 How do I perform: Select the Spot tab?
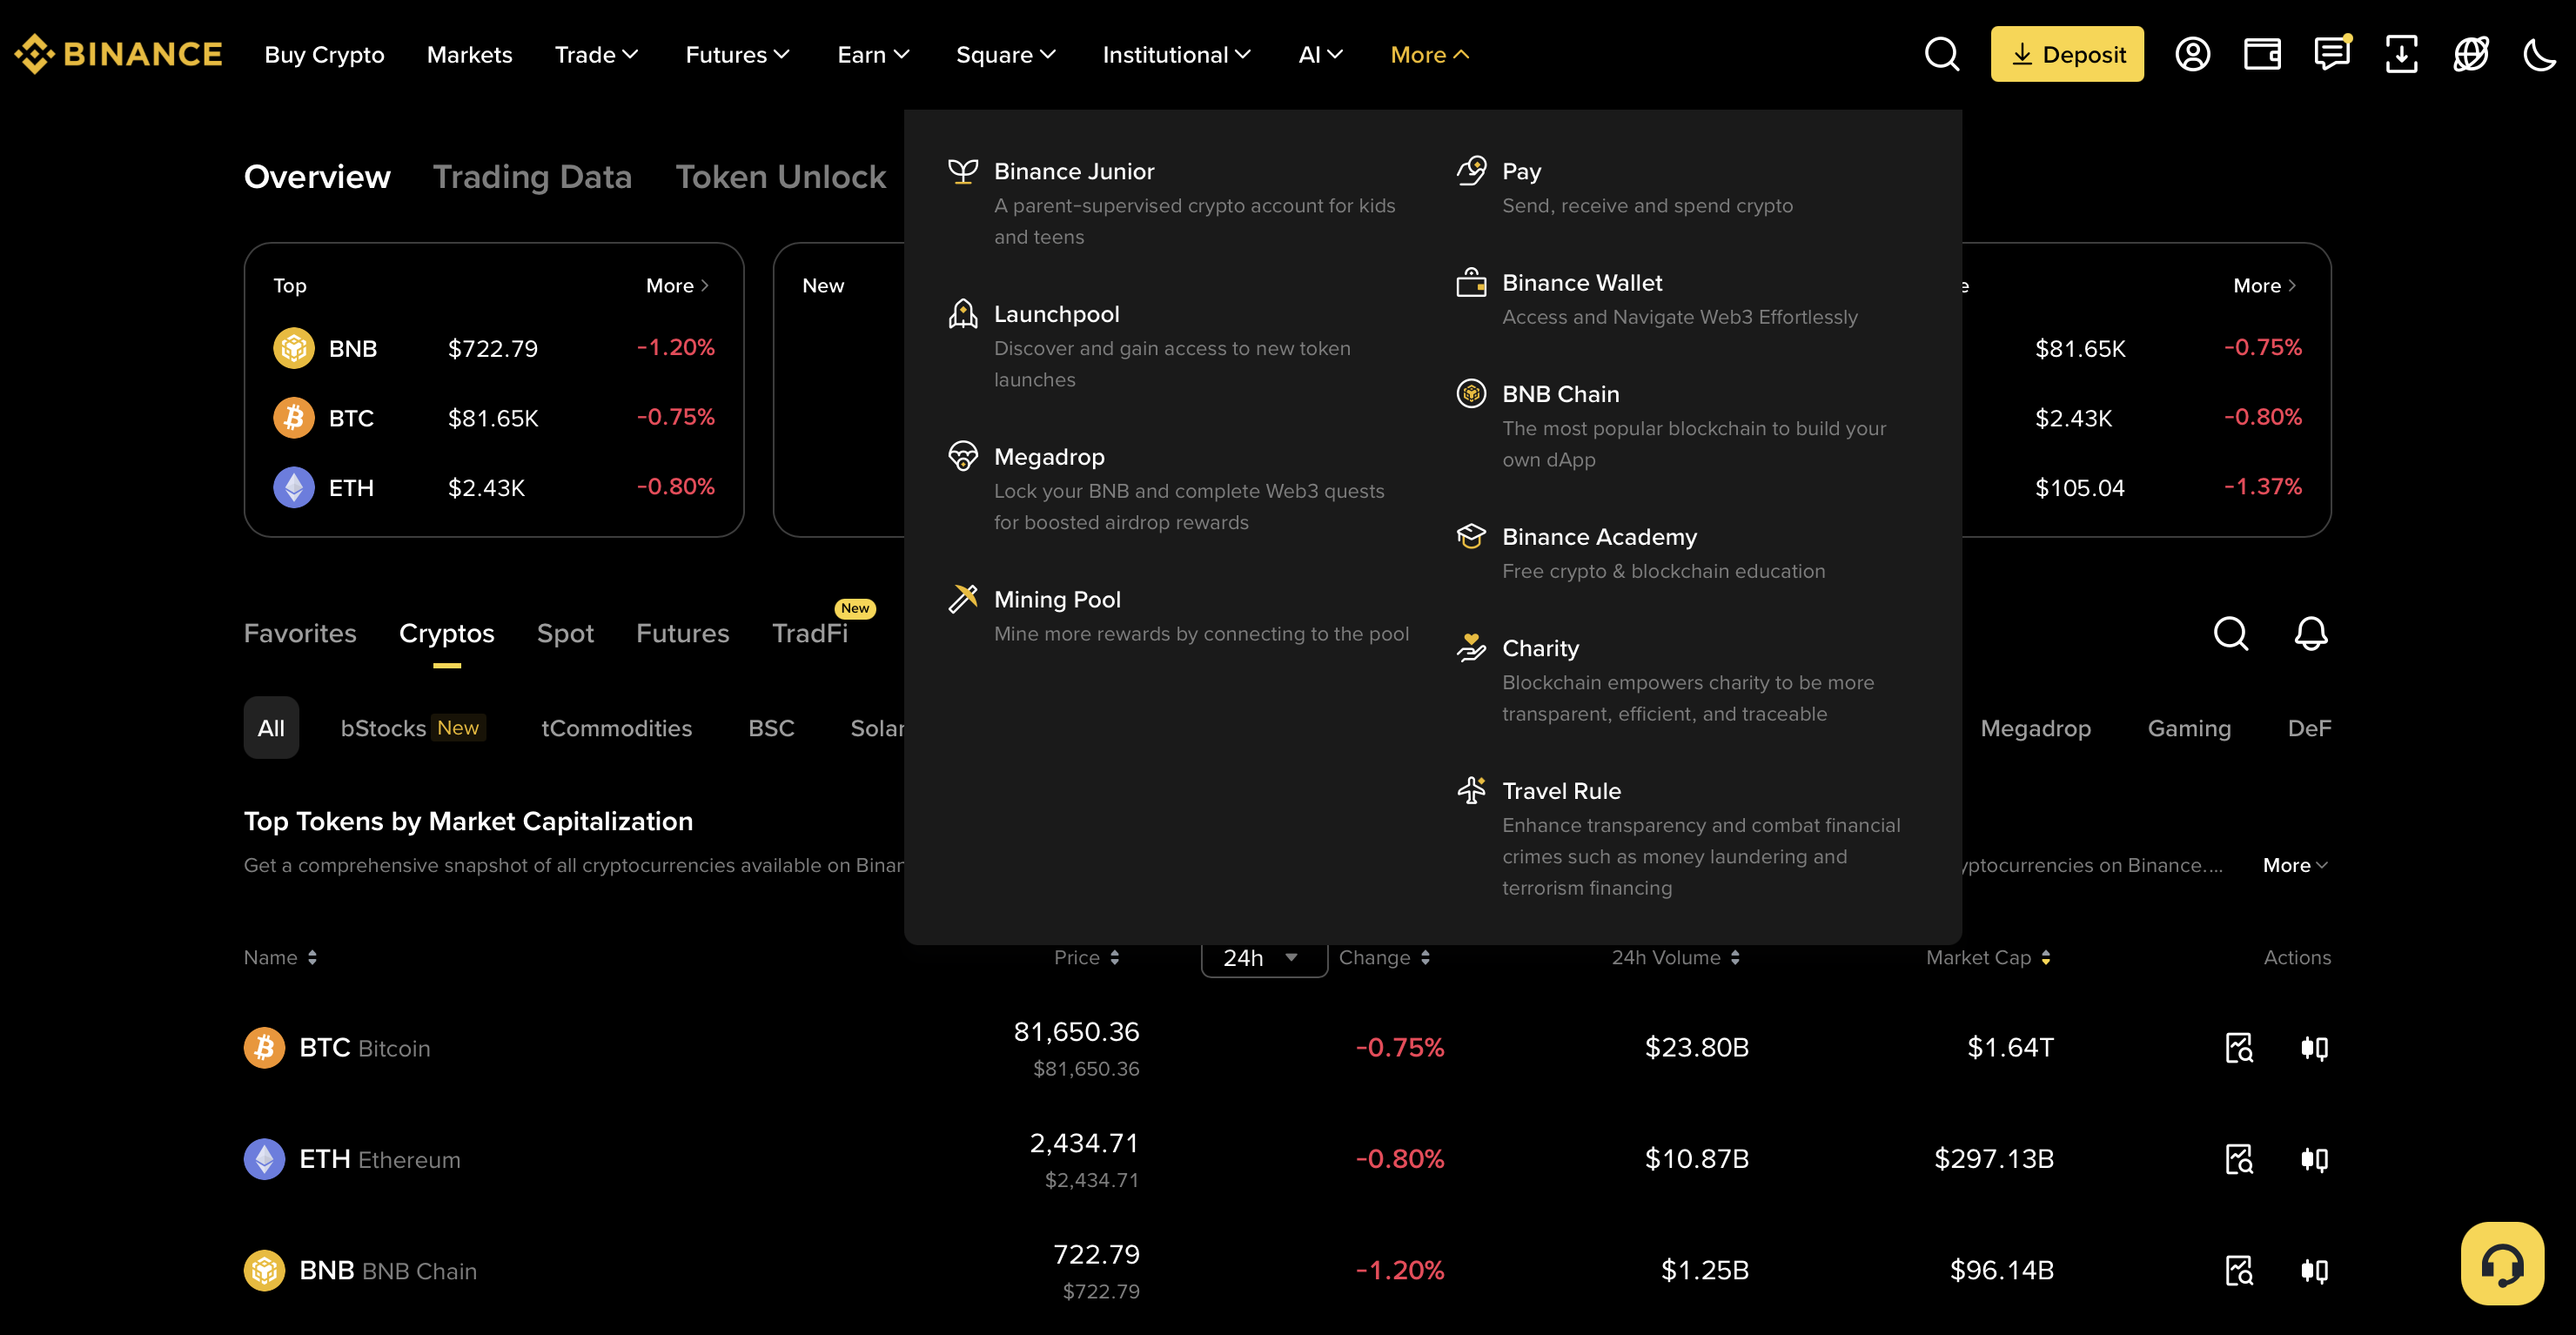click(x=565, y=633)
